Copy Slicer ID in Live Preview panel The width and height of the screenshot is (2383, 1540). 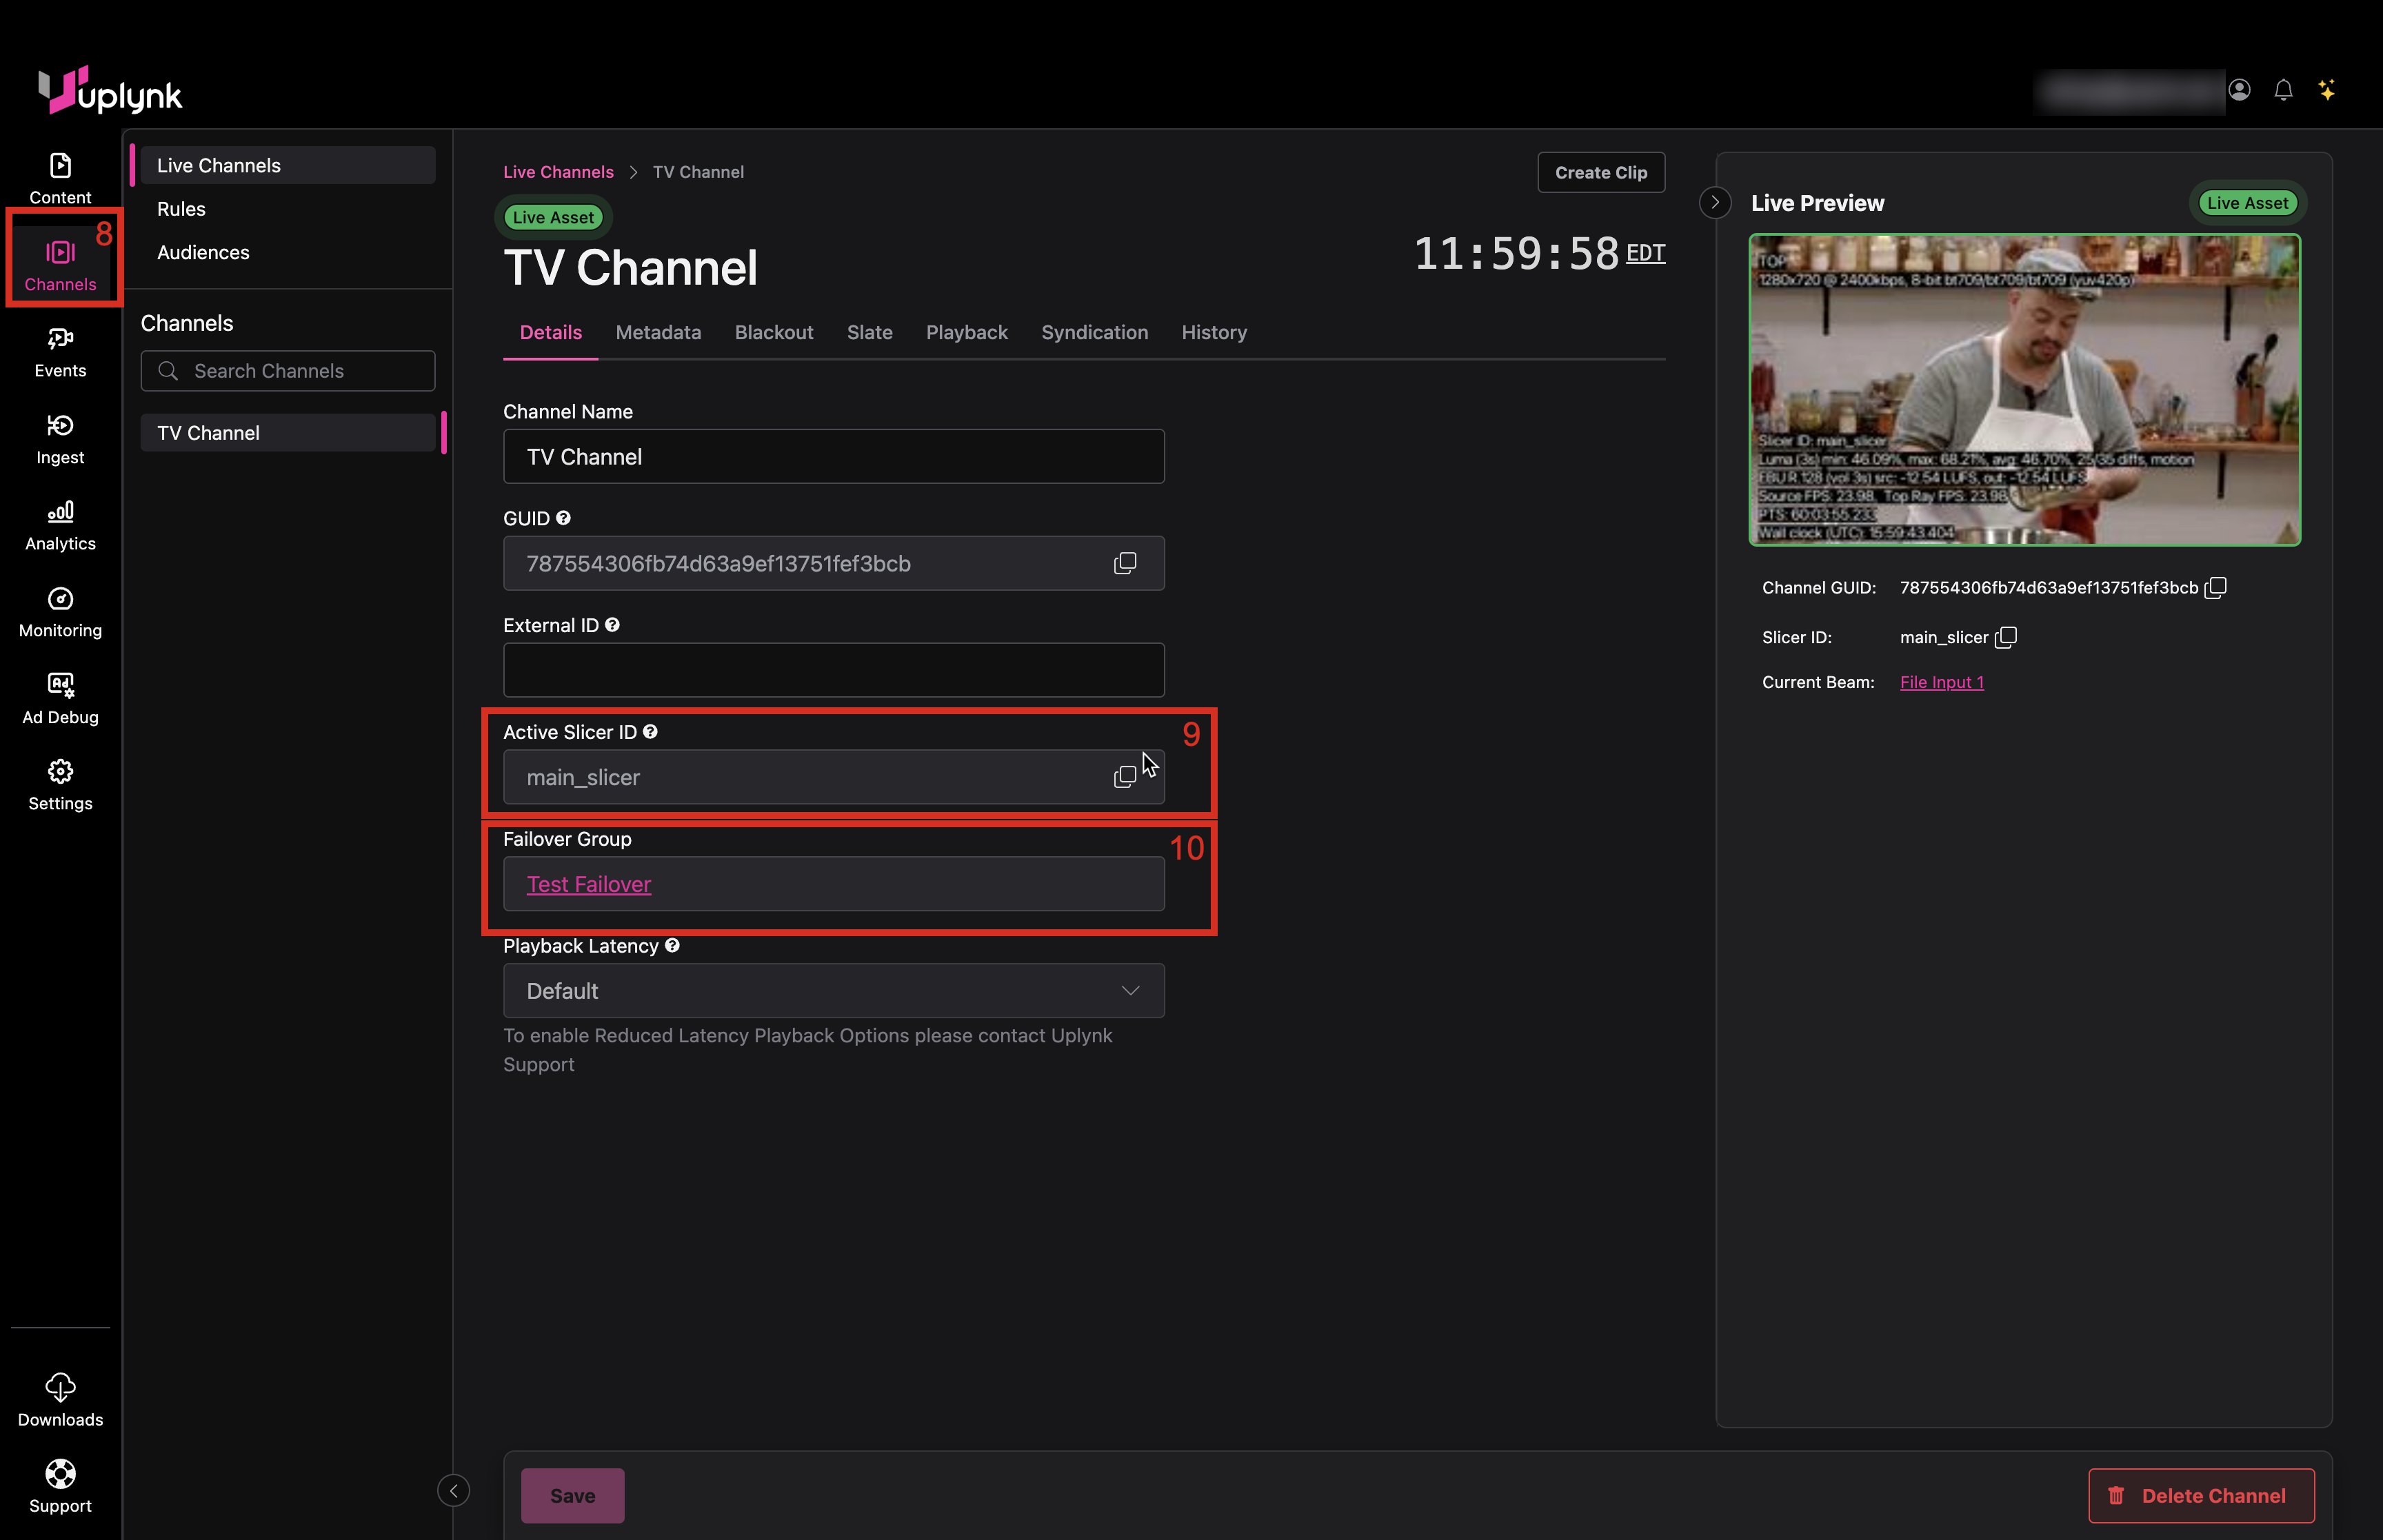(2006, 637)
